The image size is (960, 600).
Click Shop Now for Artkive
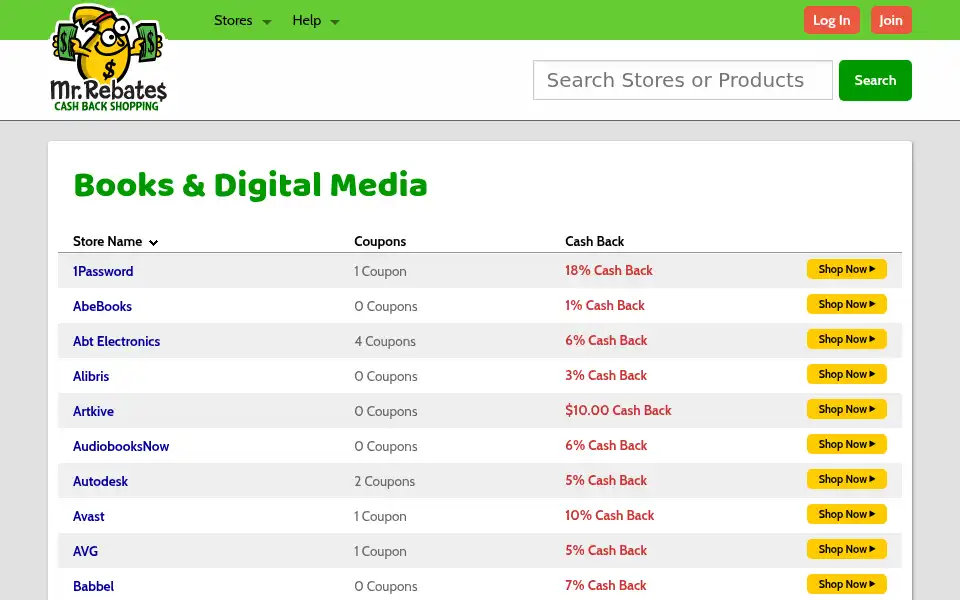[x=847, y=408]
